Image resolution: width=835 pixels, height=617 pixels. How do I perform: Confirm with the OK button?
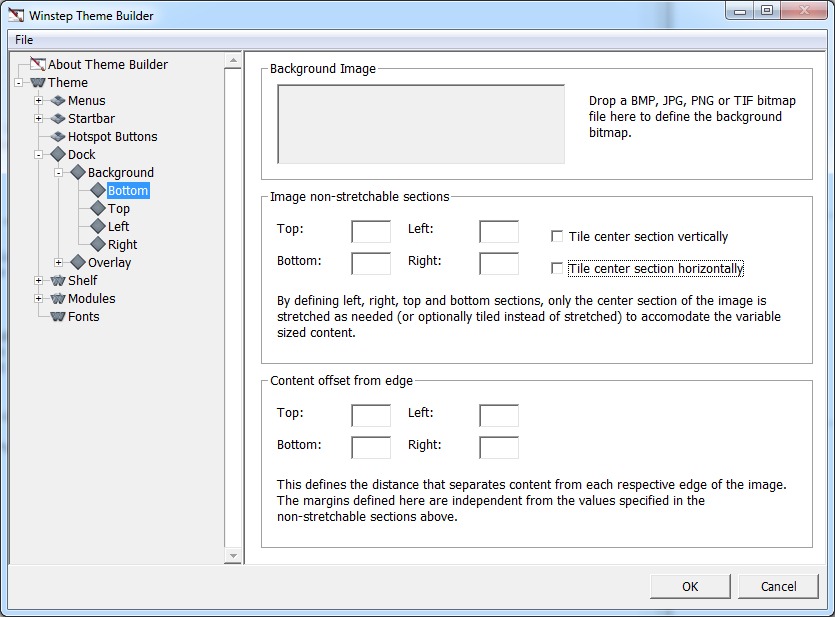point(690,586)
